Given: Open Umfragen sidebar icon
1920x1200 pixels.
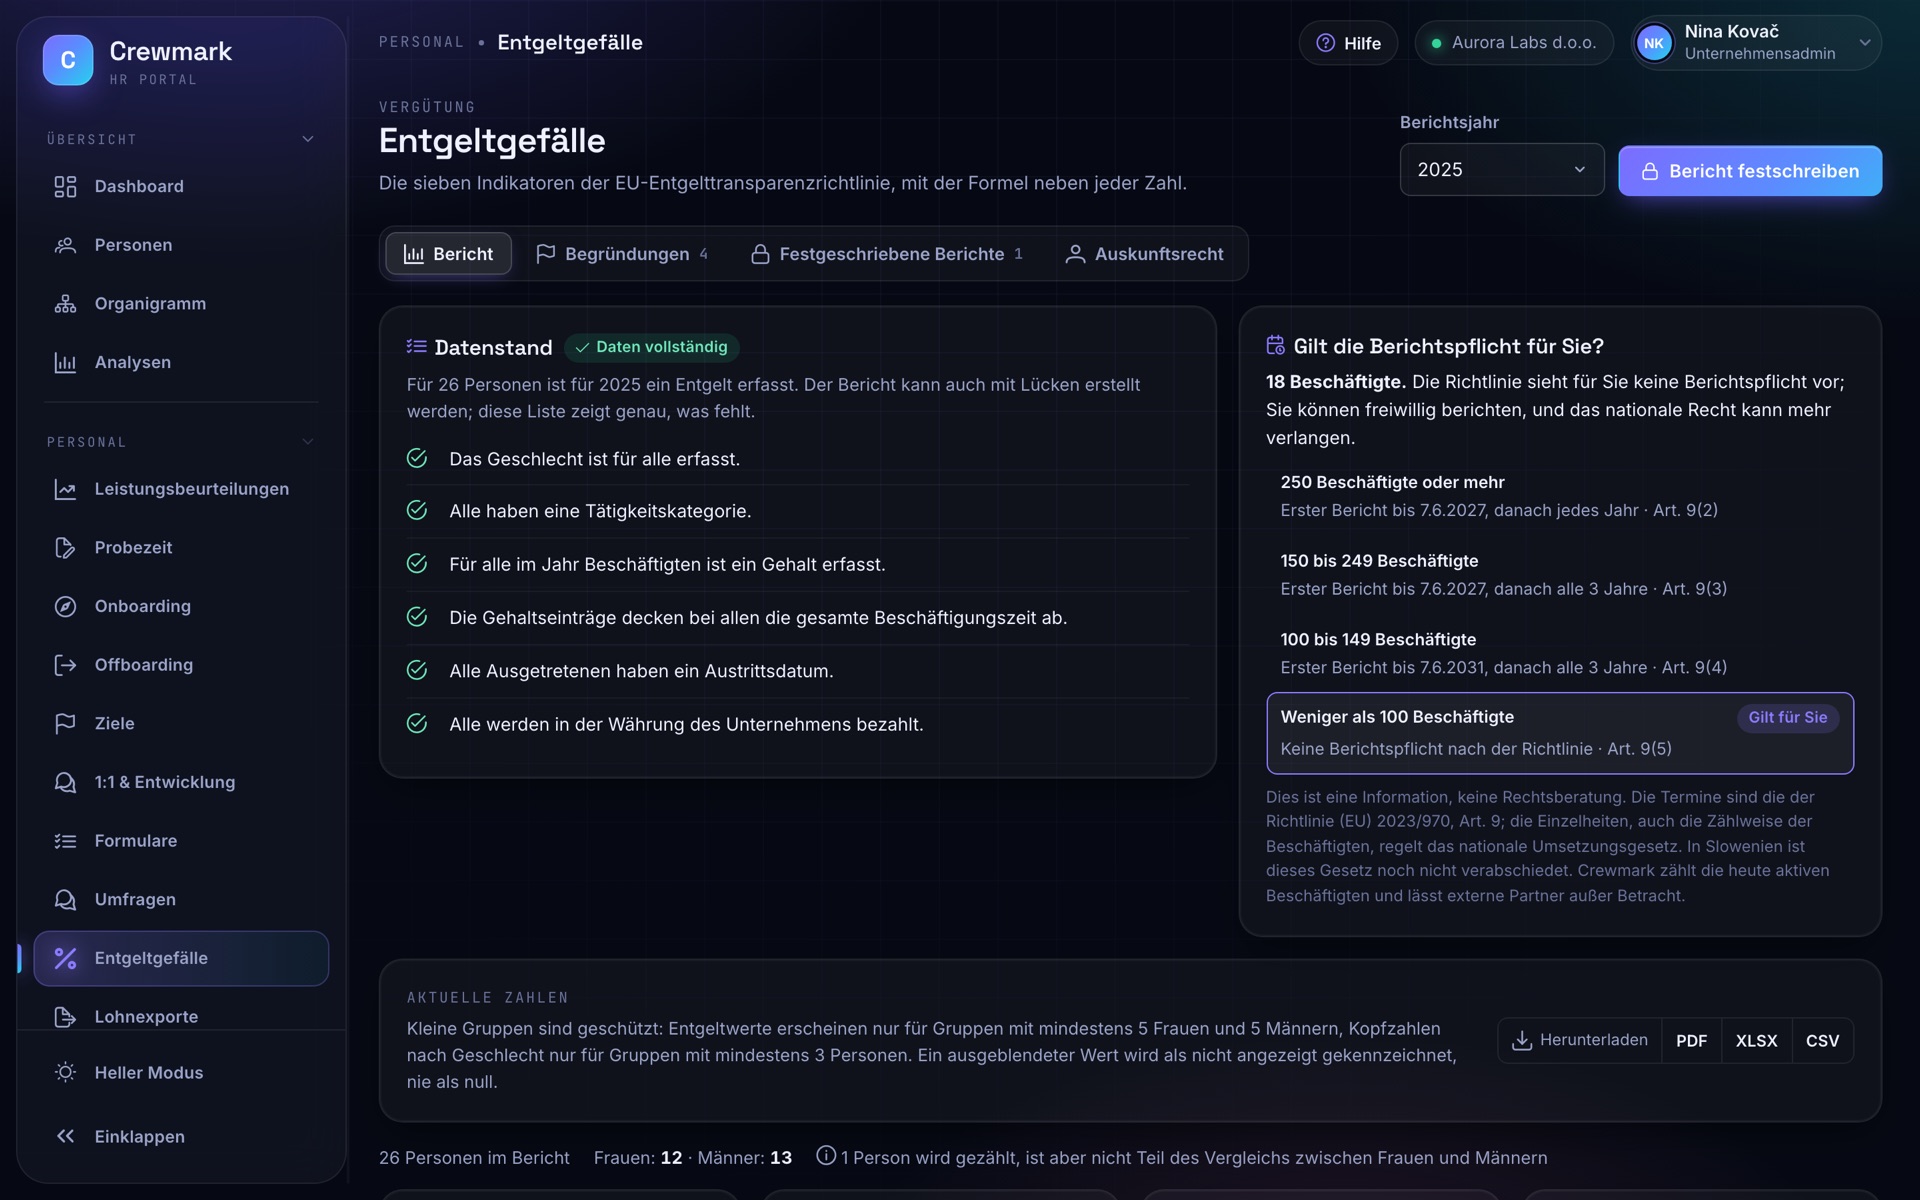Looking at the screenshot, I should [65, 899].
